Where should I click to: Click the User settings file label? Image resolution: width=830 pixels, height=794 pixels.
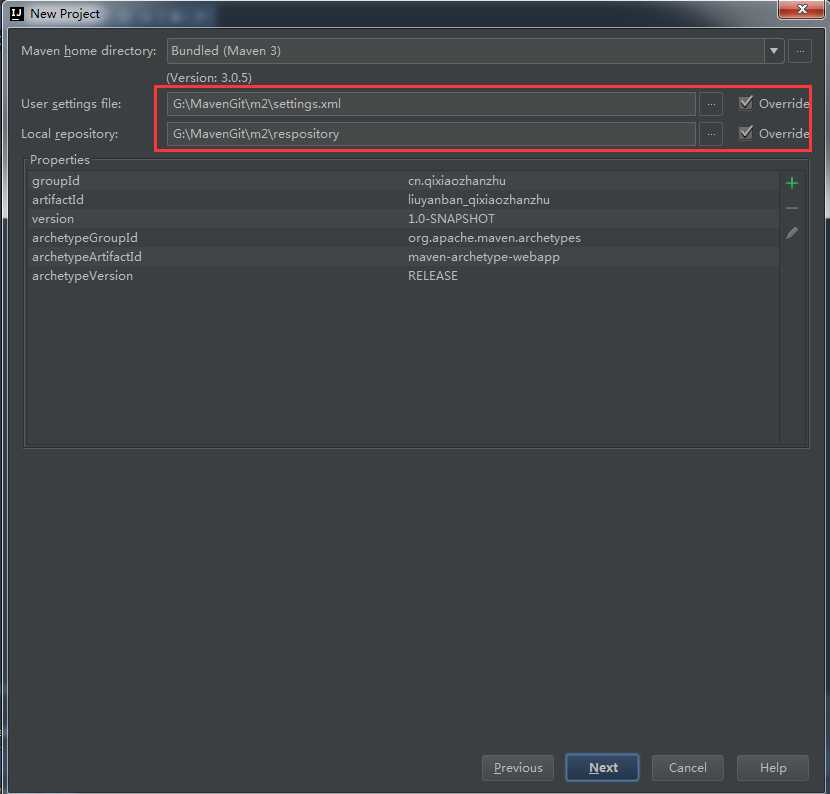pos(71,104)
